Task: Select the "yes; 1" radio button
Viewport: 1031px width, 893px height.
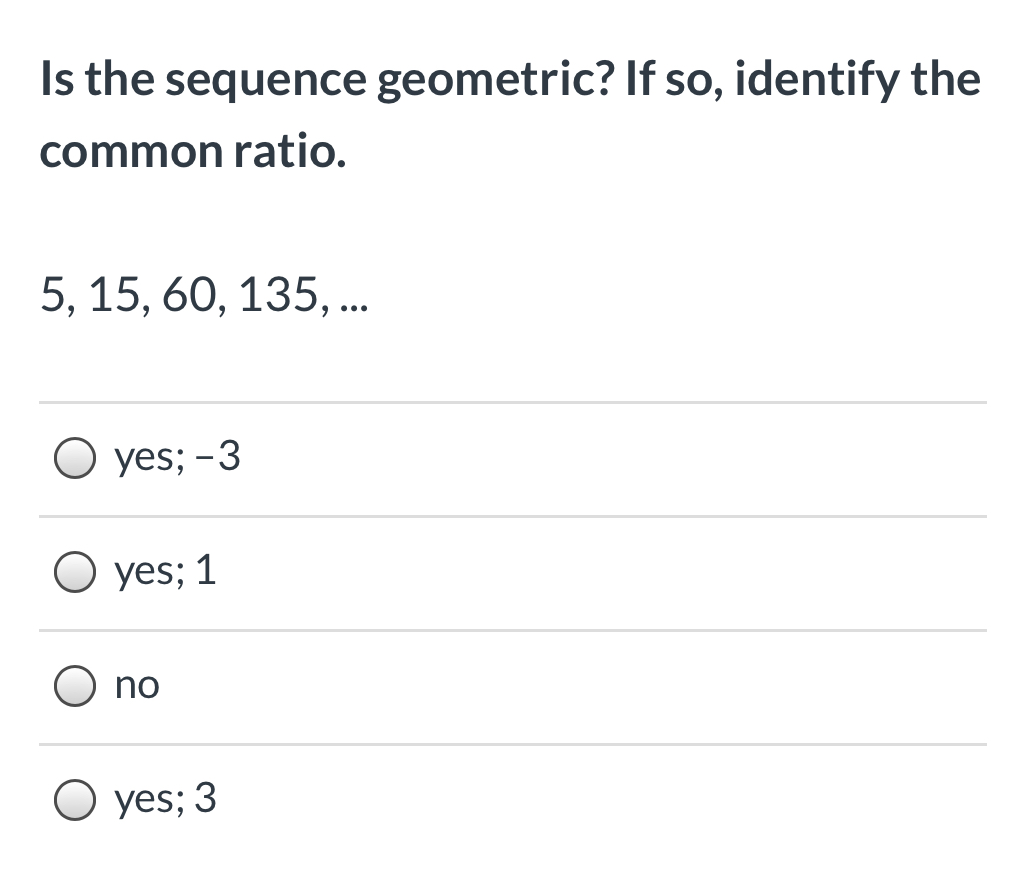Action: (76, 573)
